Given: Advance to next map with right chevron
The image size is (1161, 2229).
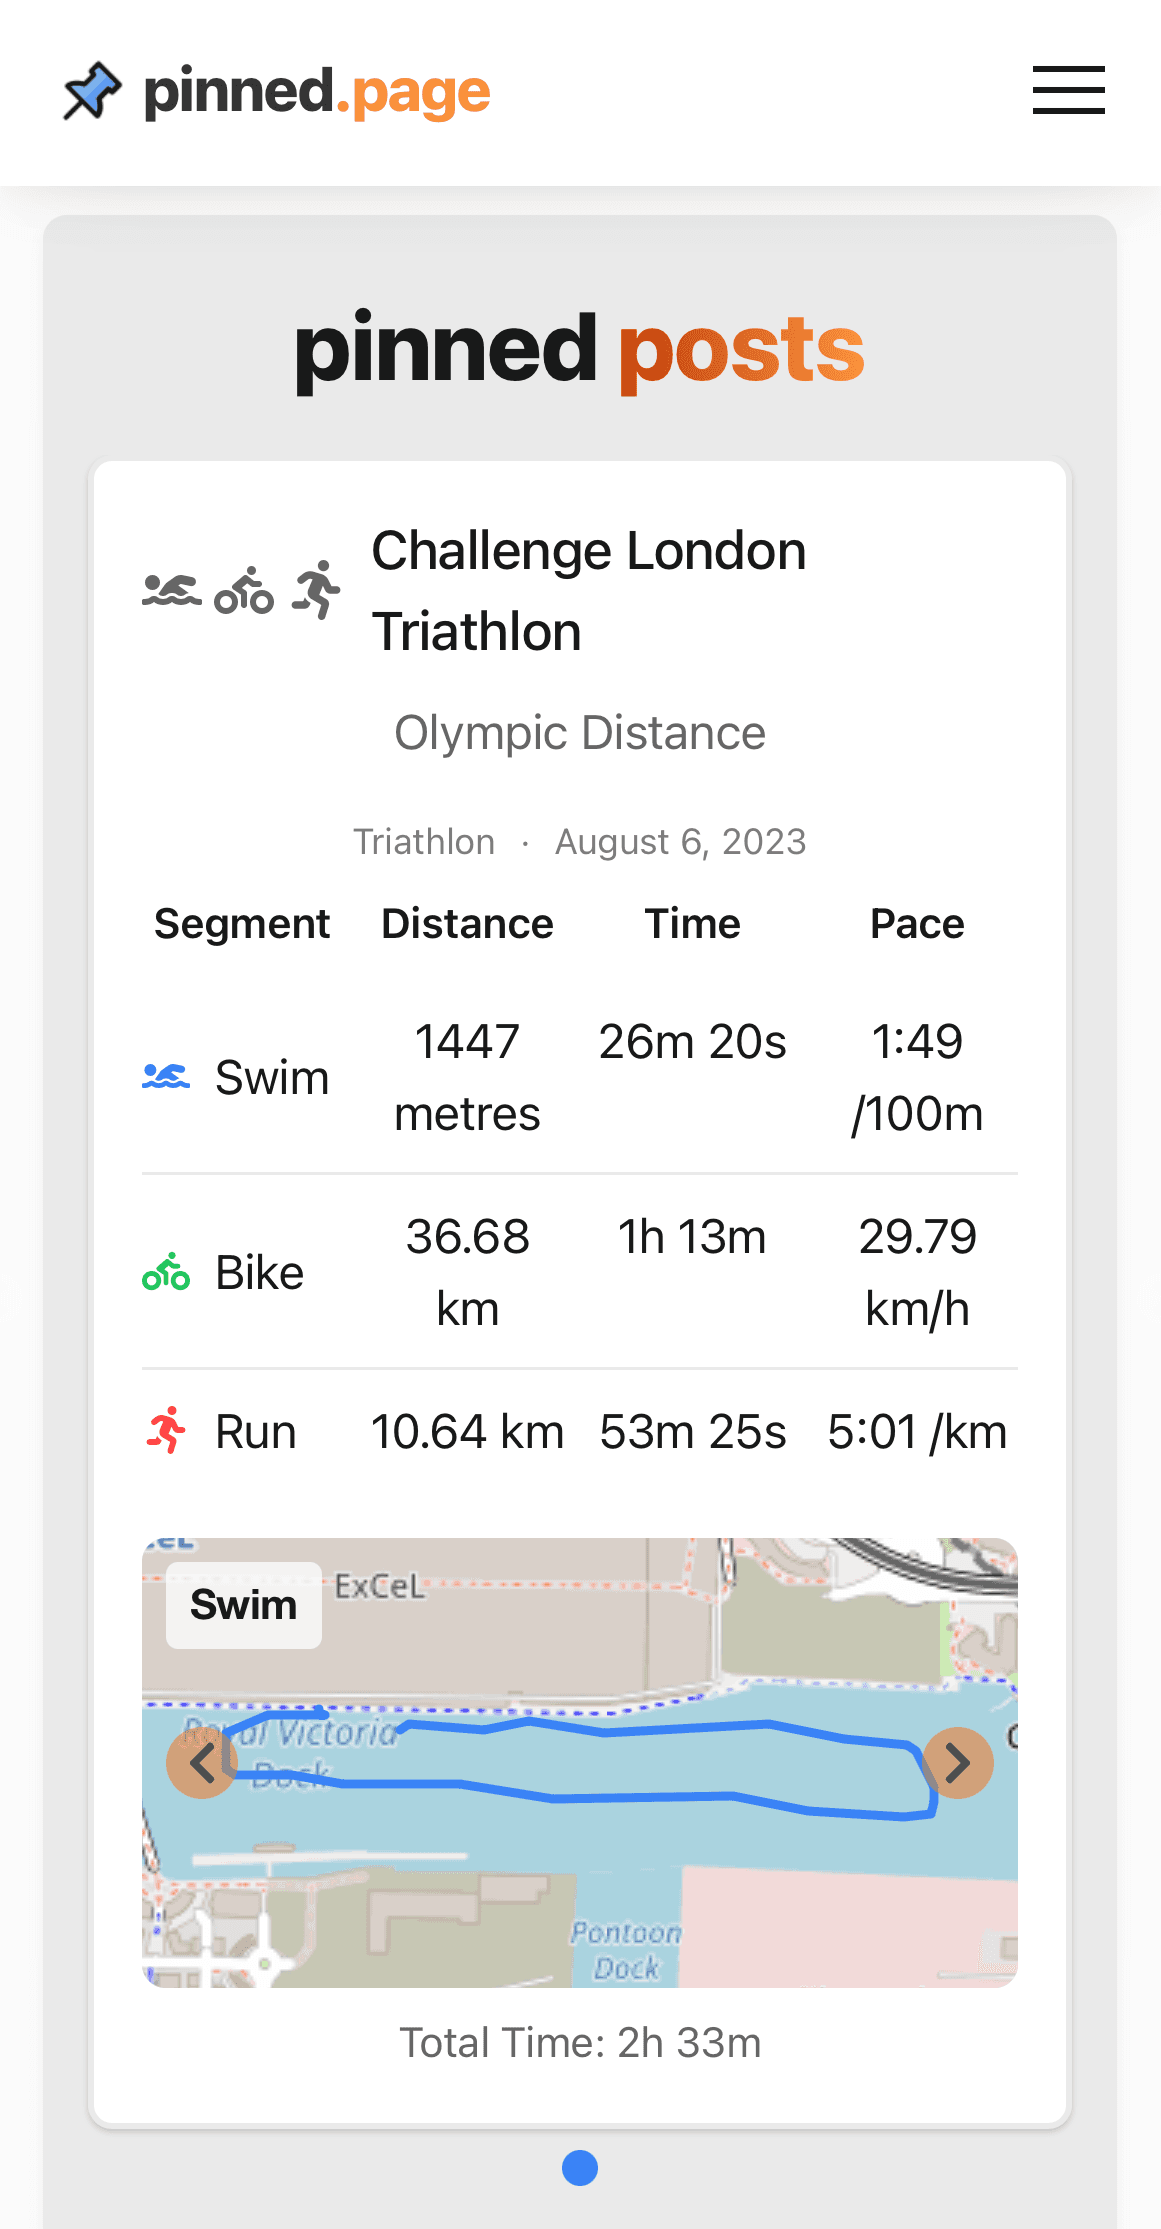Looking at the screenshot, I should 958,1763.
